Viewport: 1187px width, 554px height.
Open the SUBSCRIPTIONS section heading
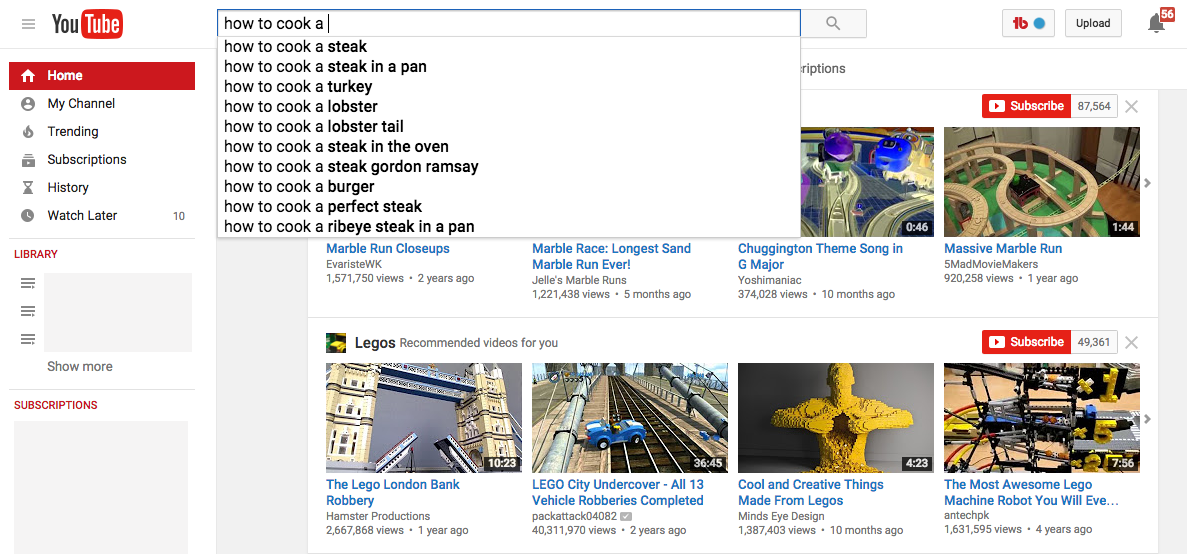(x=55, y=405)
